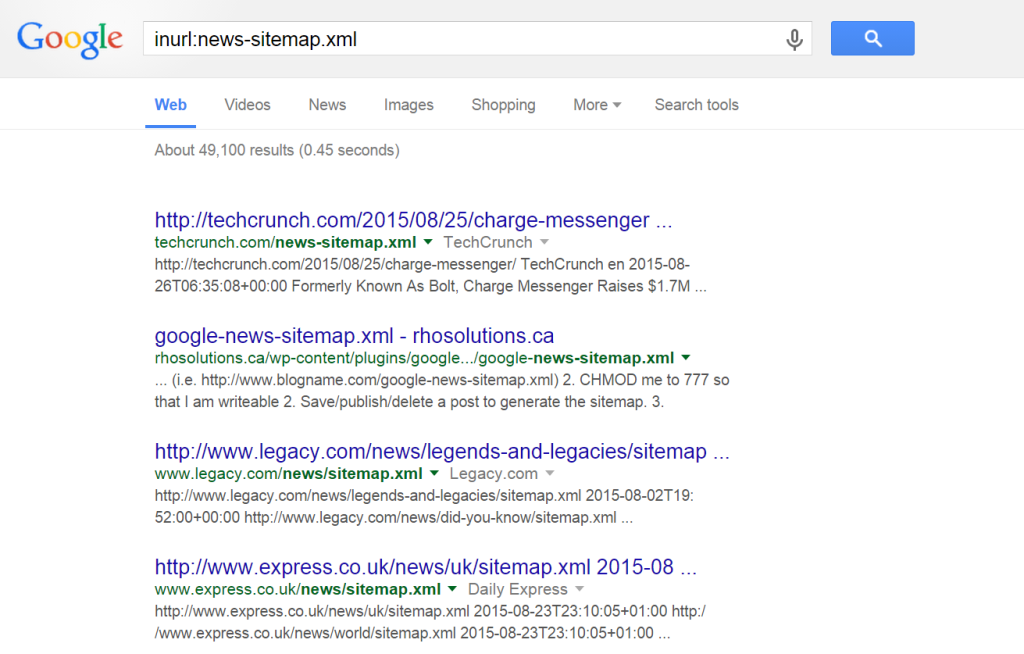The width and height of the screenshot is (1024, 654).
Task: Start voice search with microphone icon
Action: 794,40
